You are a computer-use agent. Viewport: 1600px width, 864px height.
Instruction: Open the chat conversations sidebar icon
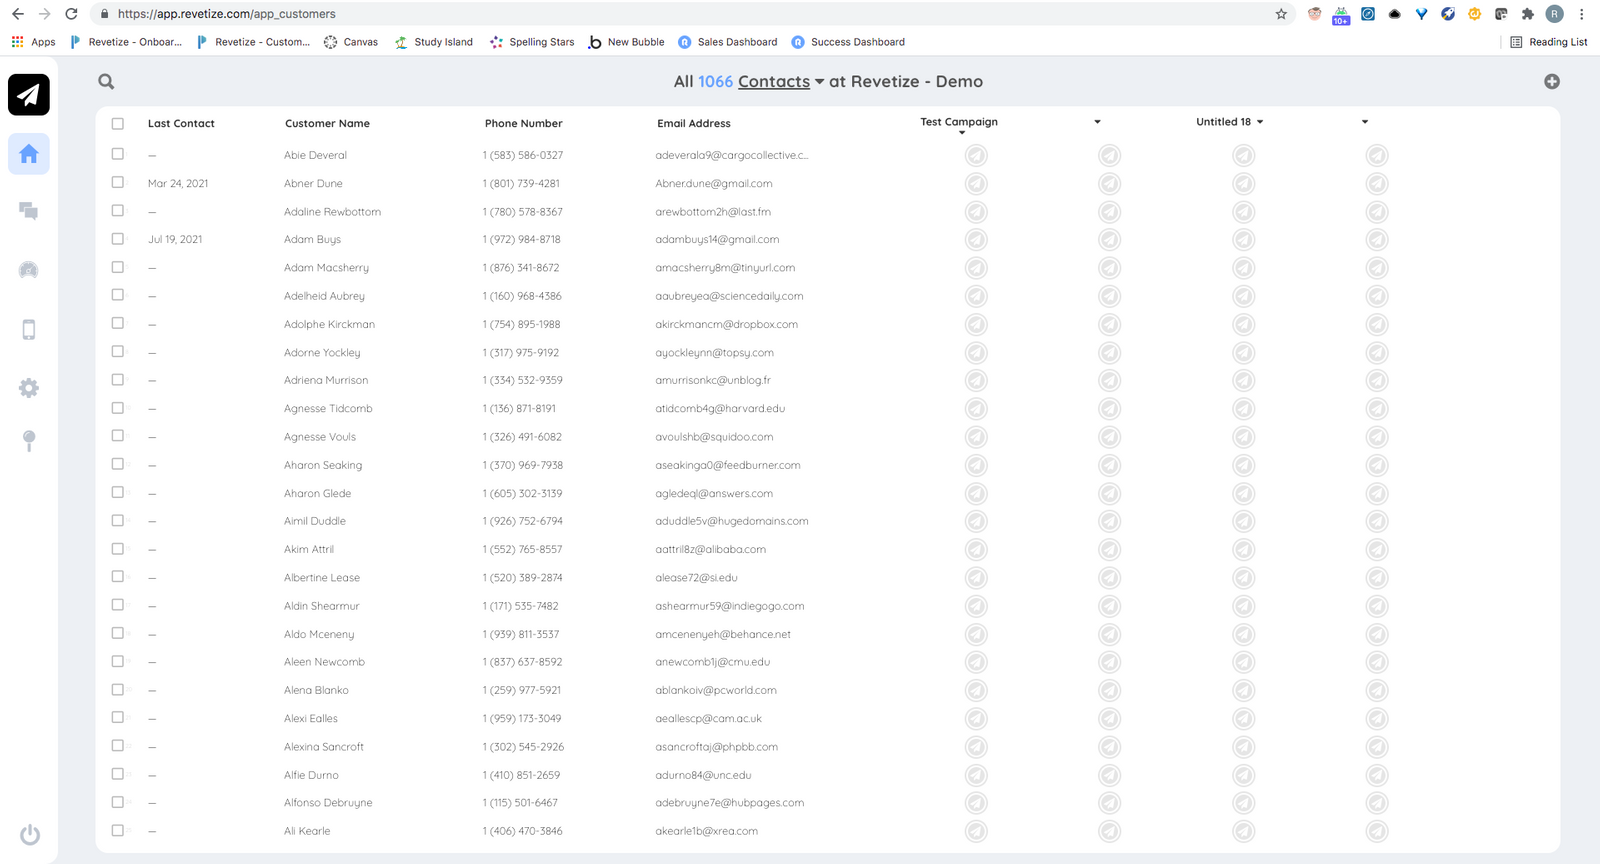pos(29,211)
